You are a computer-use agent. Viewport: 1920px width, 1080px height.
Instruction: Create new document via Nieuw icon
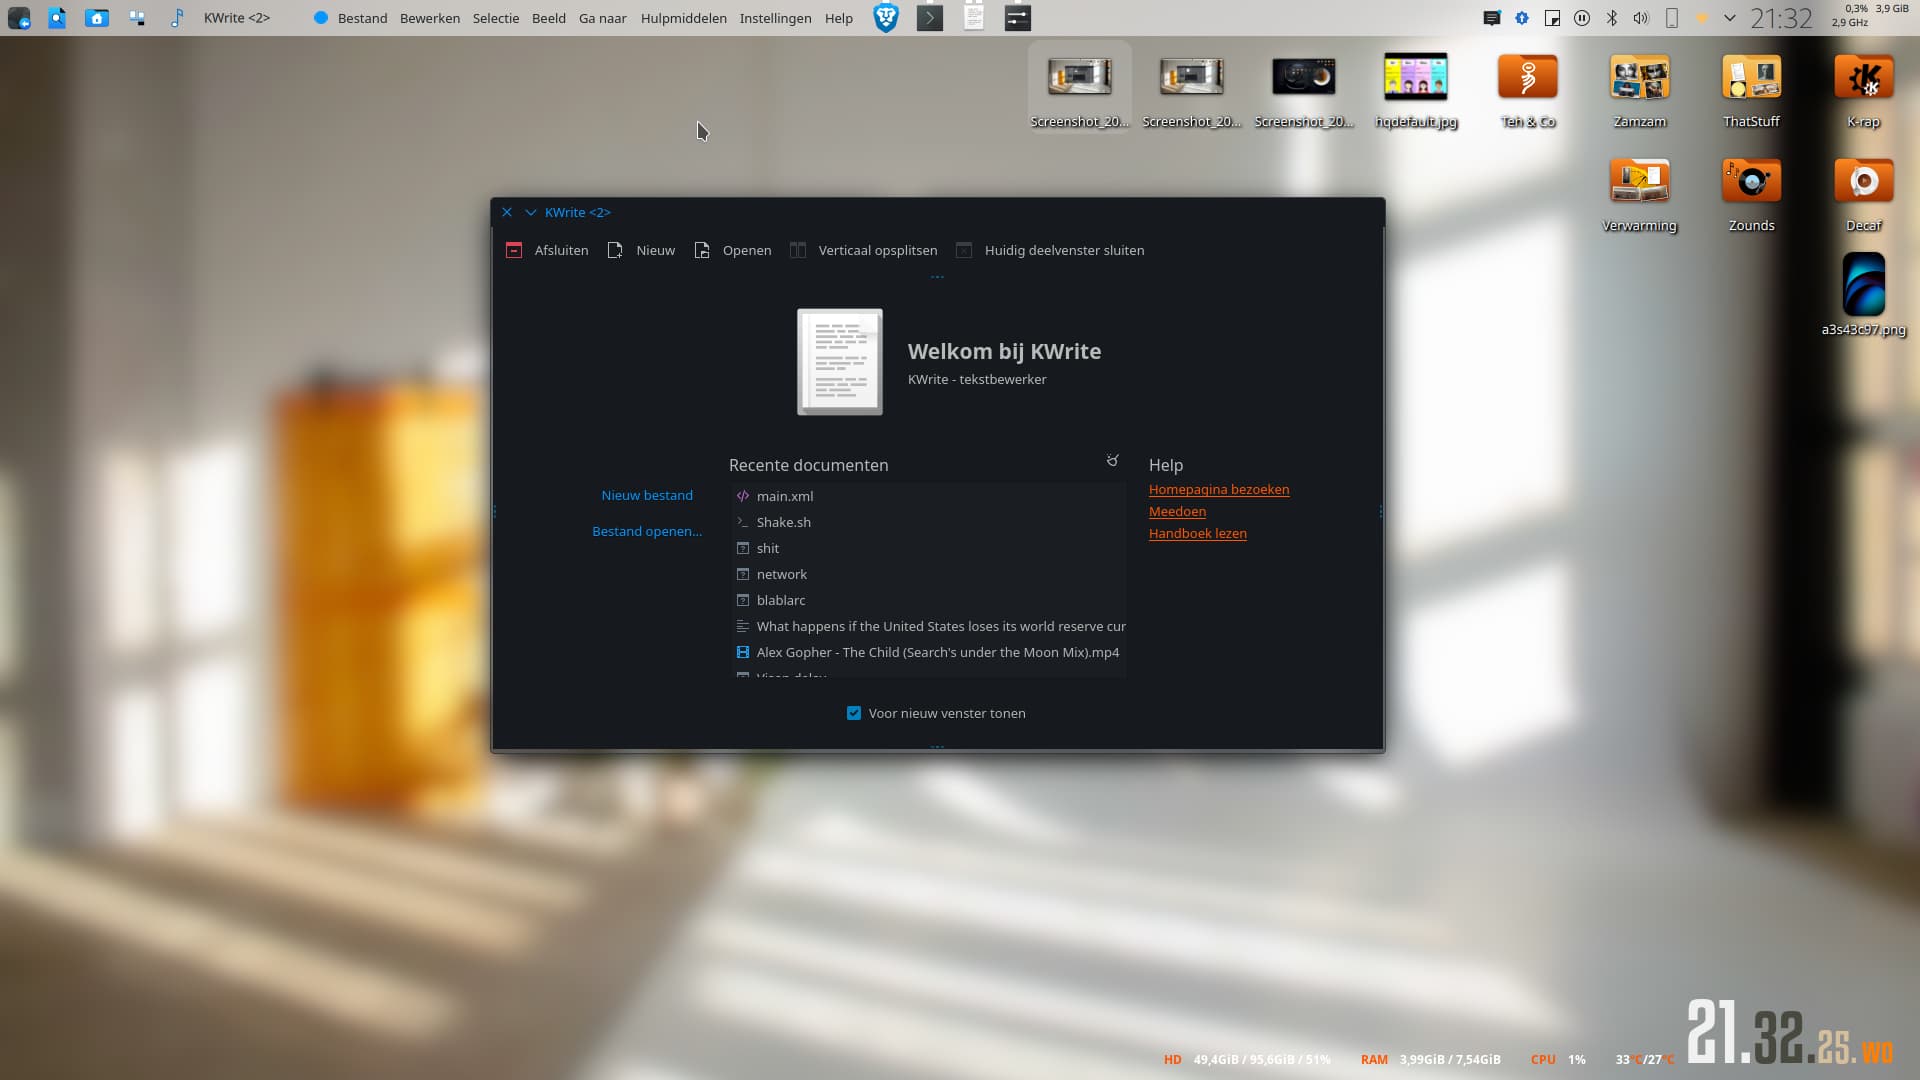click(x=615, y=251)
